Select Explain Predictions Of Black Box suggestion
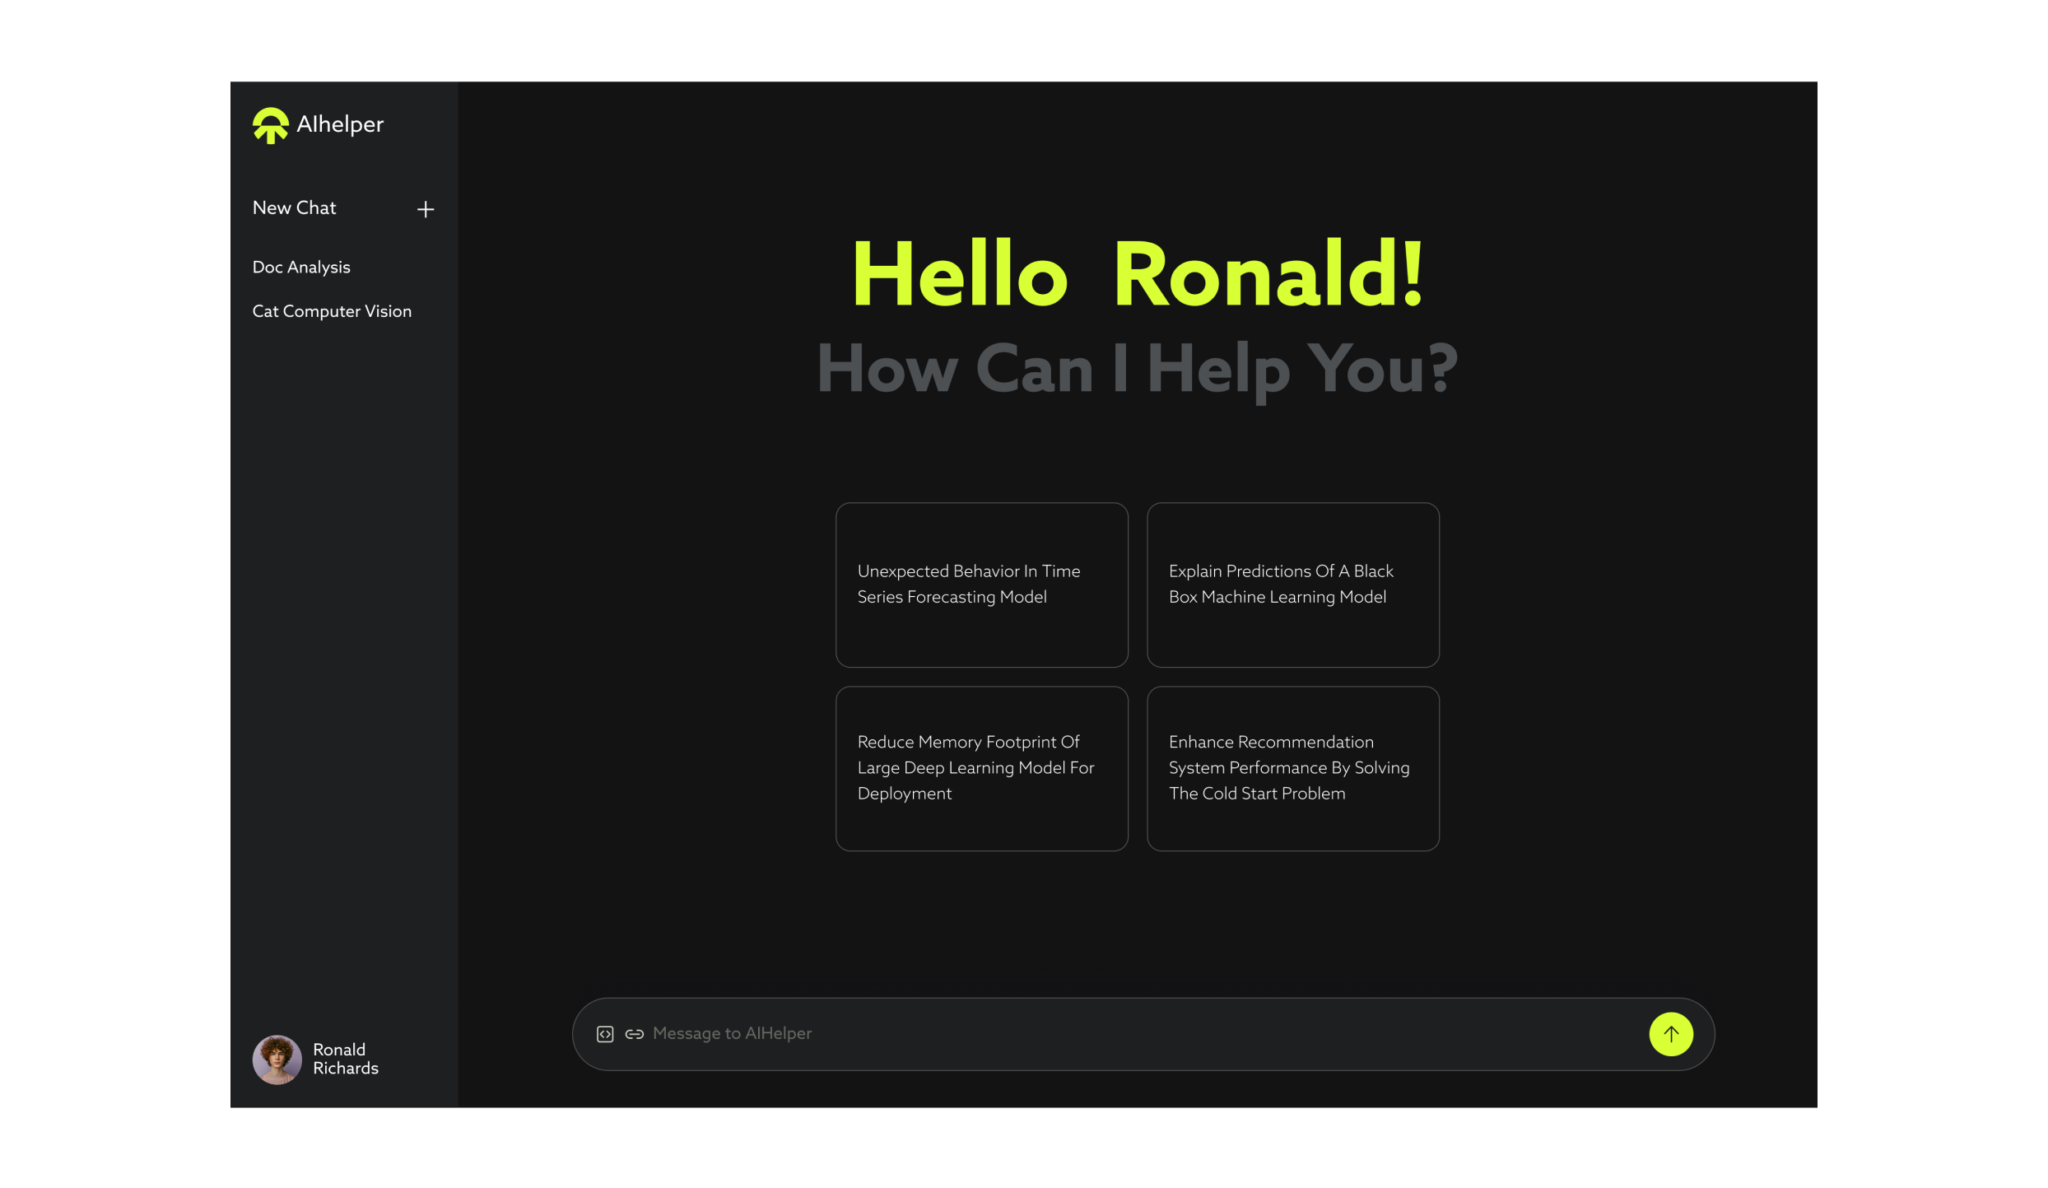 click(x=1293, y=585)
